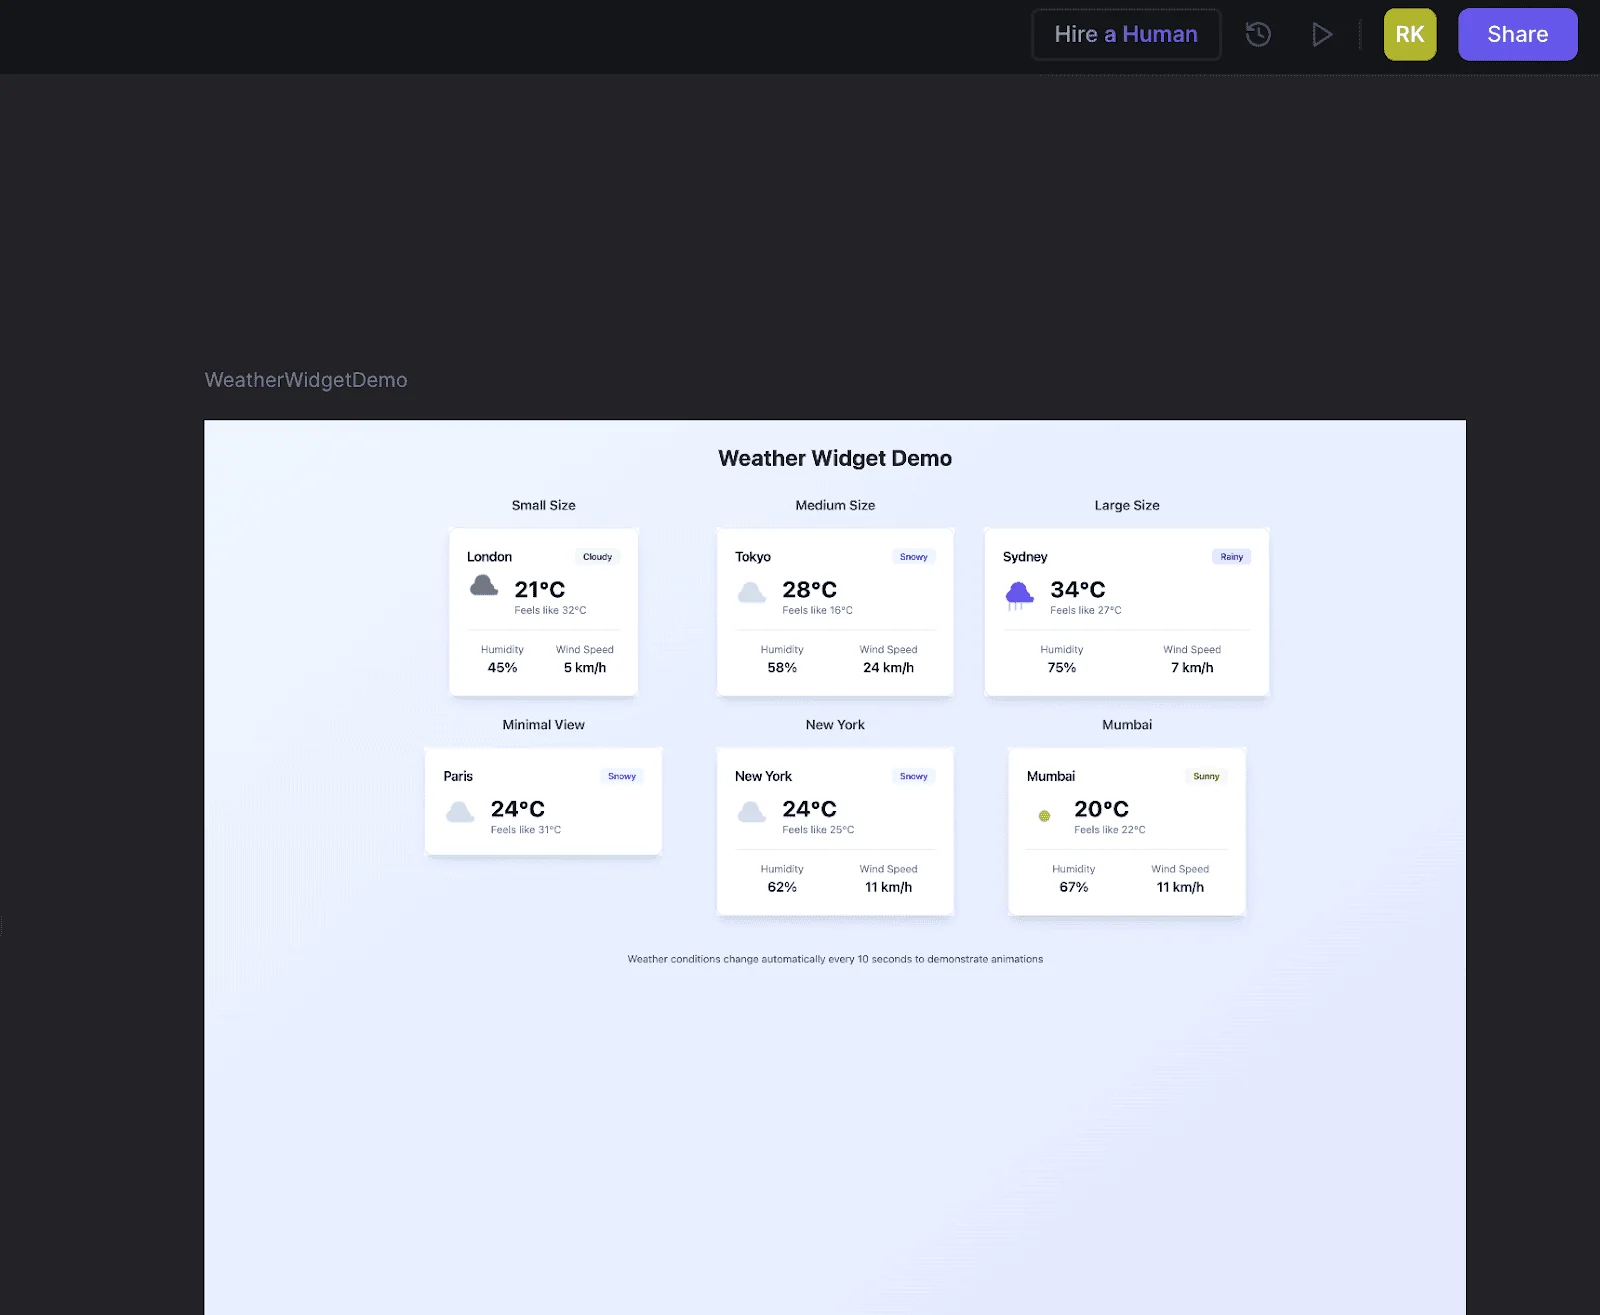Viewport: 1600px width, 1315px height.
Task: Open the RK user avatar
Action: tap(1409, 35)
